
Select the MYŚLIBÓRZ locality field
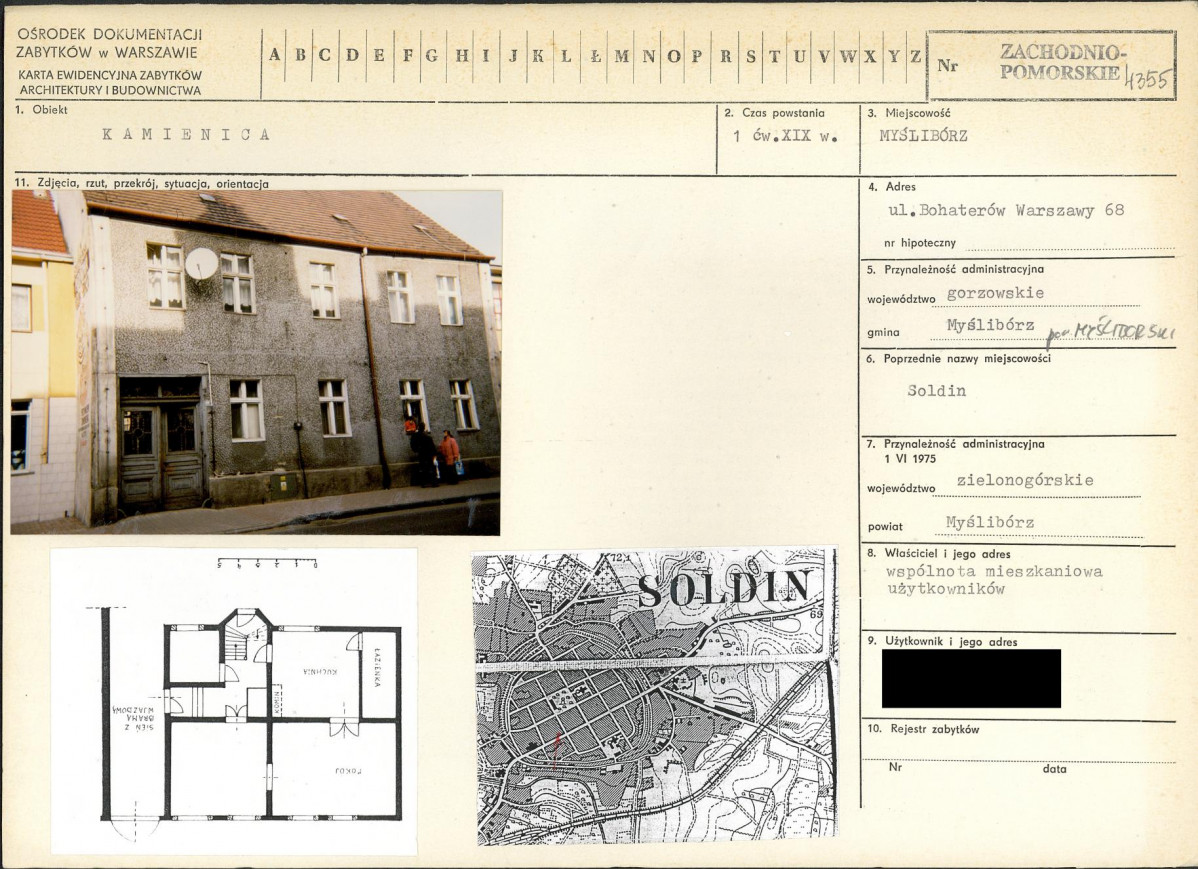point(923,137)
